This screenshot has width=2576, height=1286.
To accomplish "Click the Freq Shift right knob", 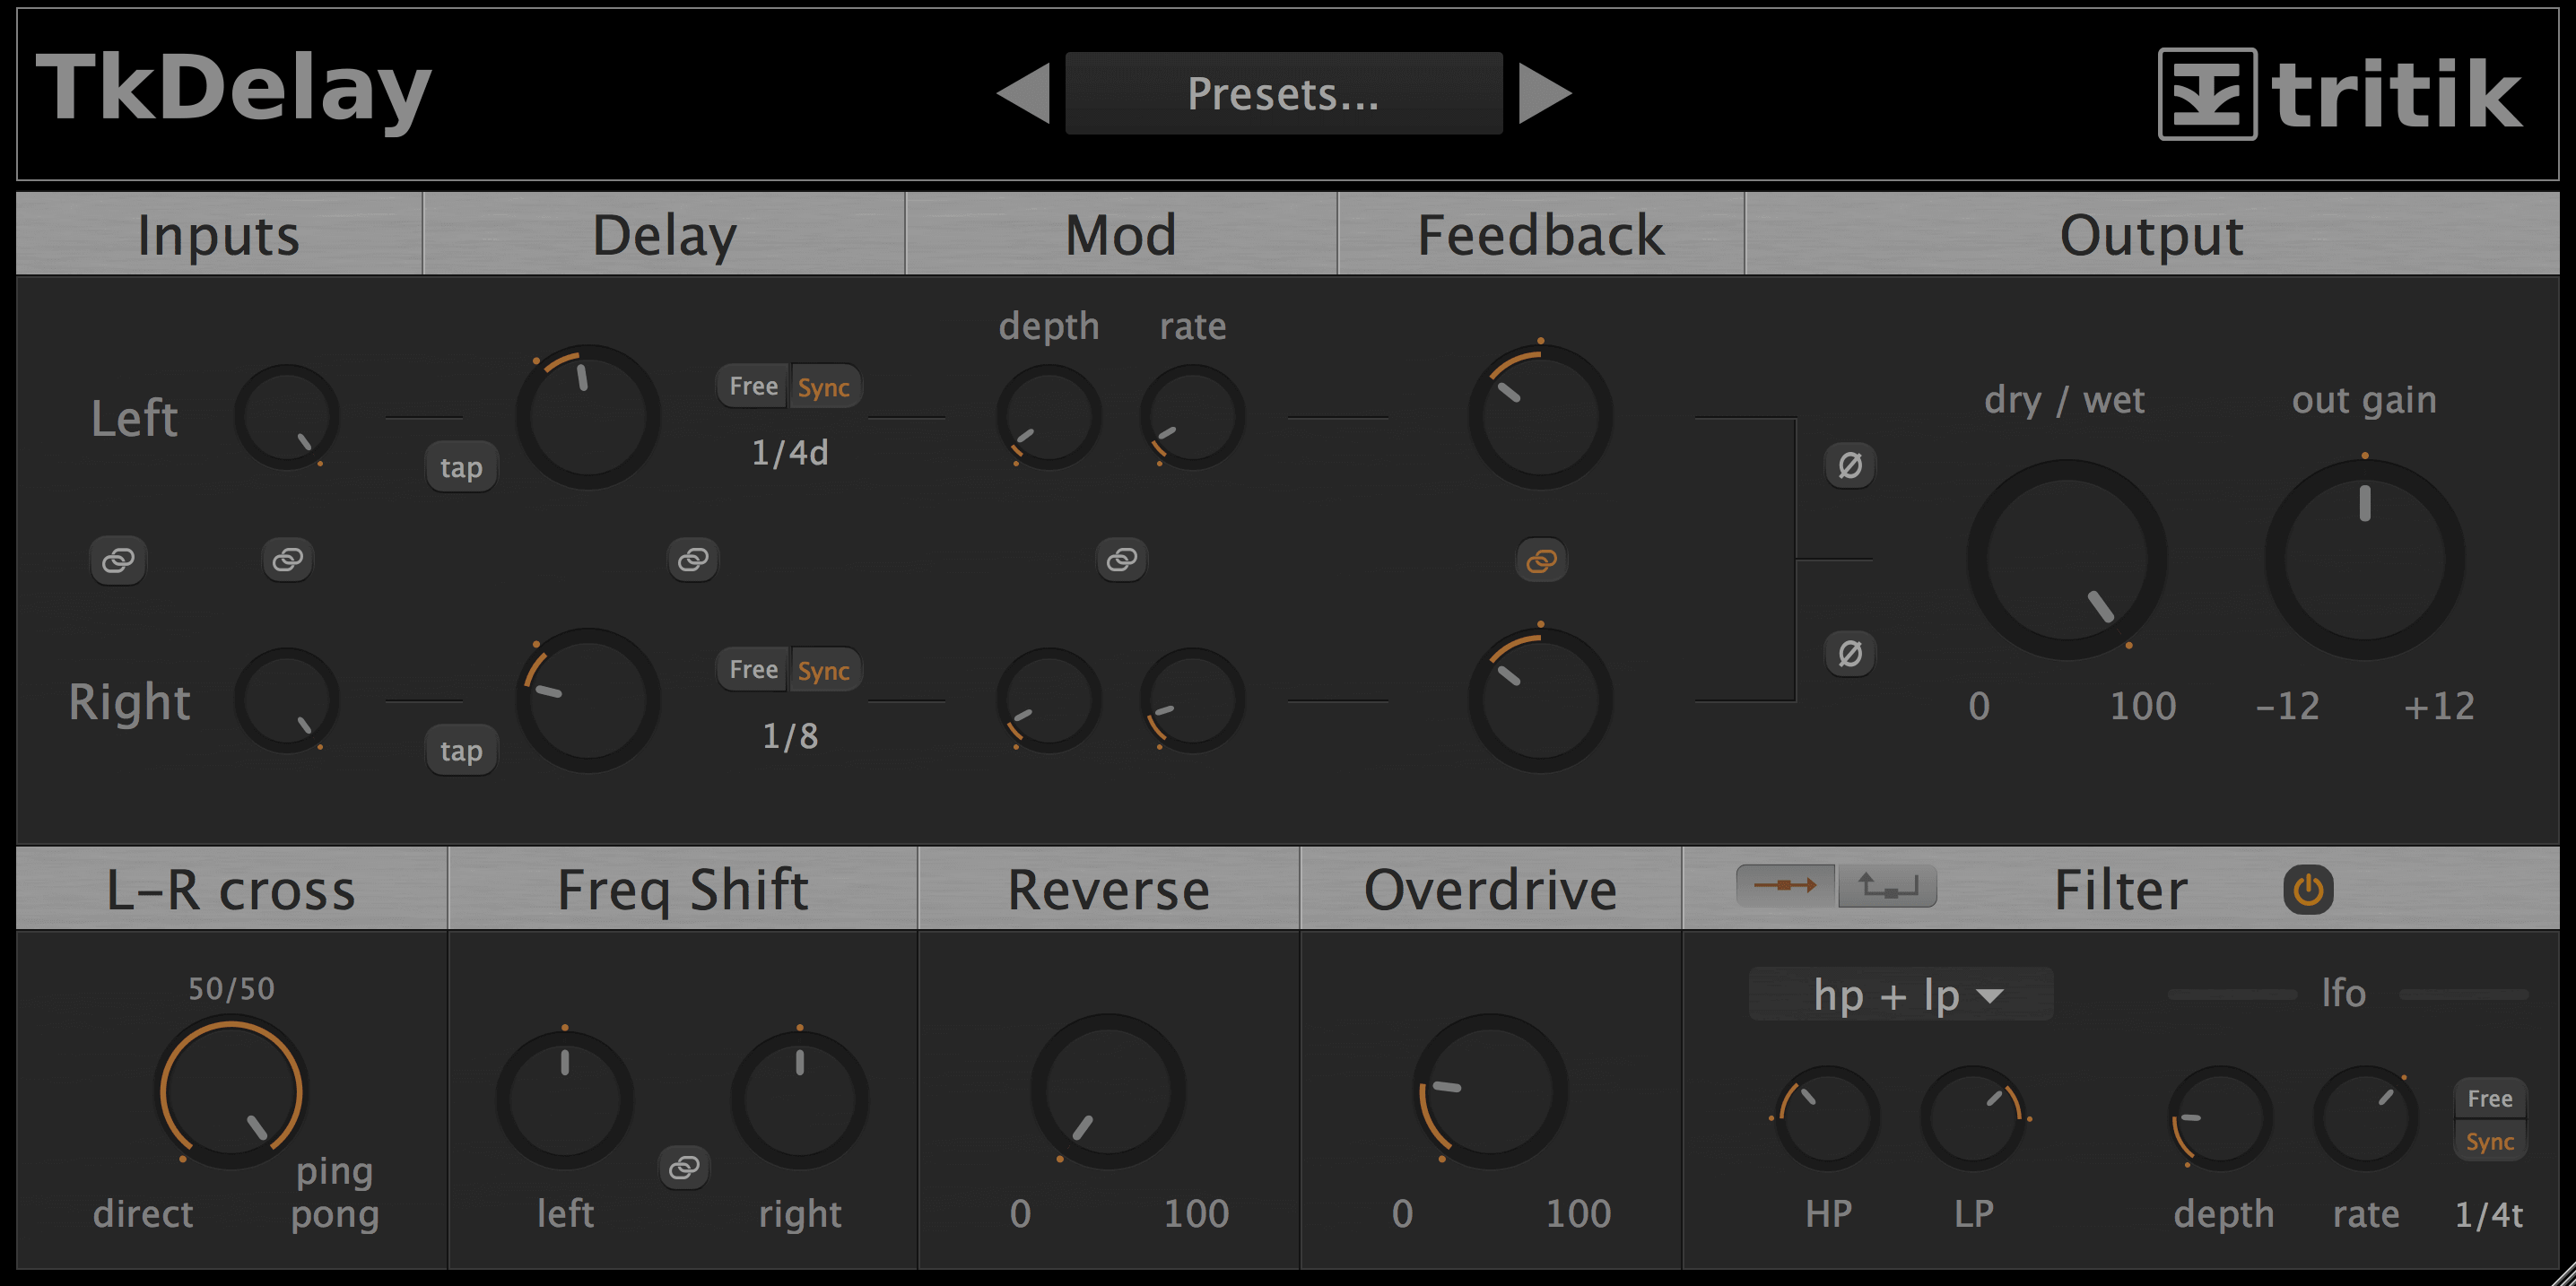I will click(799, 1100).
